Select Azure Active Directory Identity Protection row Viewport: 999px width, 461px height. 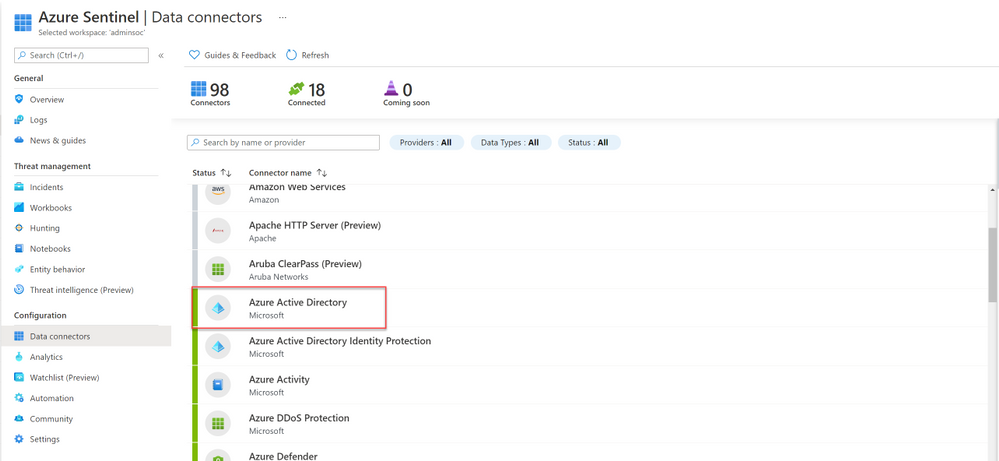pyautogui.click(x=590, y=346)
